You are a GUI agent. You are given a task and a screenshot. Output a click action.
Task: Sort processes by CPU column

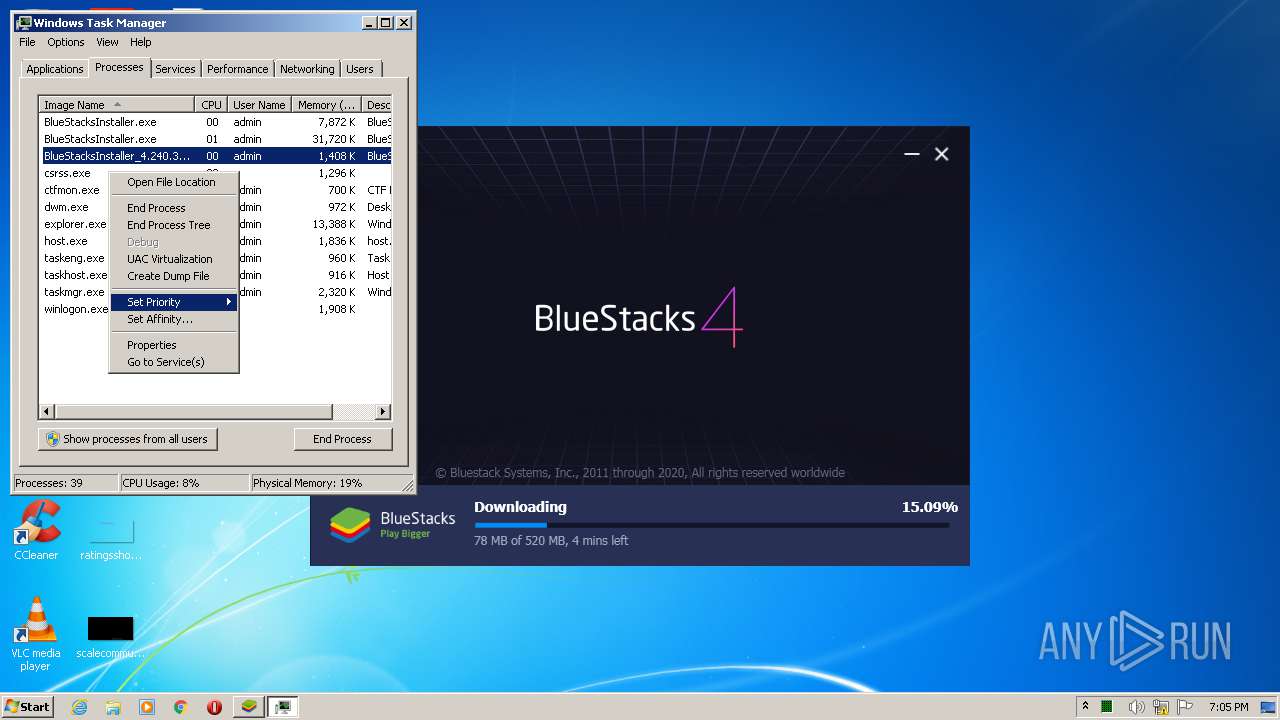point(211,105)
